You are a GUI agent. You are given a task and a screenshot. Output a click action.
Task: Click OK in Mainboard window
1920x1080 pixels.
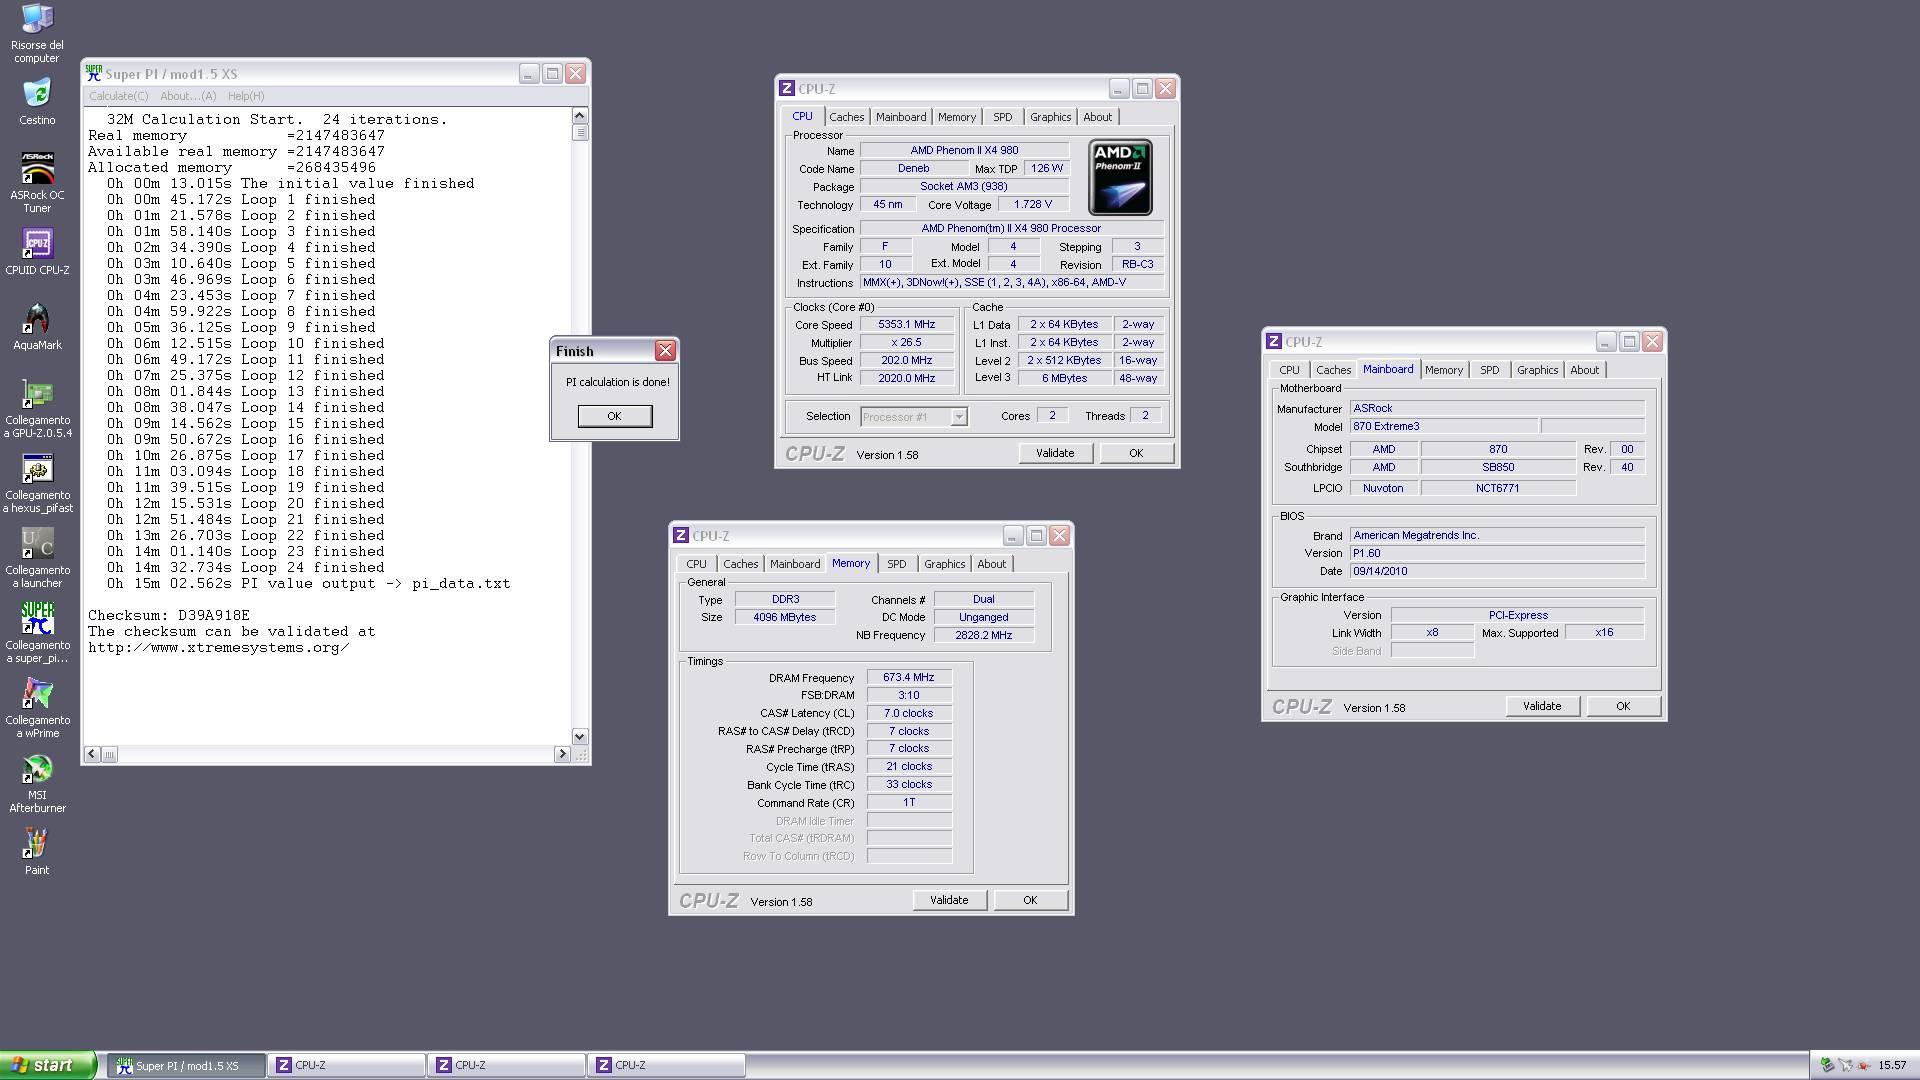1623,706
